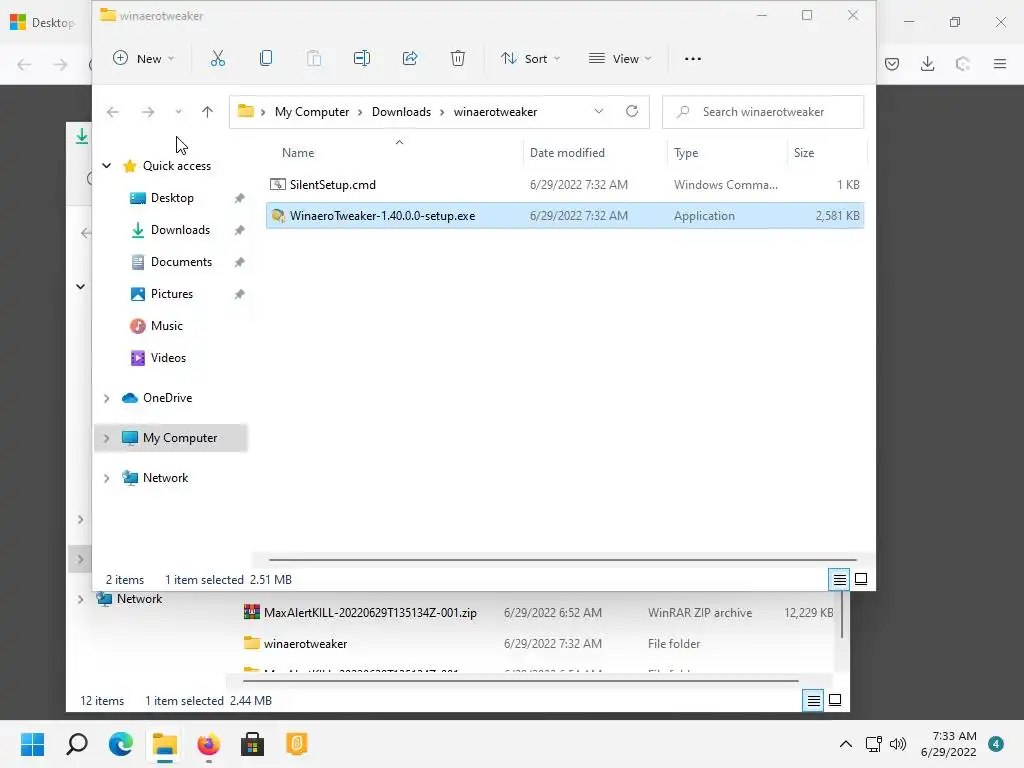Switch to large icons view in front window
This screenshot has height=768, width=1024.
pos(861,579)
